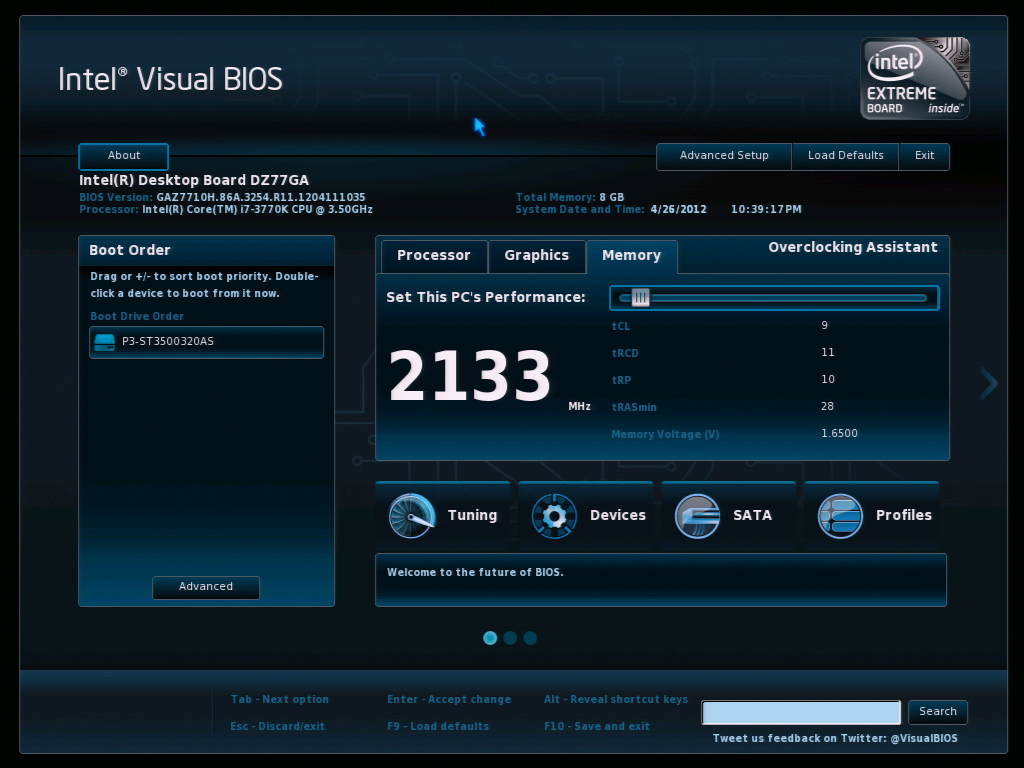
Task: Click the Memory Voltage value 1.6500
Action: (839, 434)
